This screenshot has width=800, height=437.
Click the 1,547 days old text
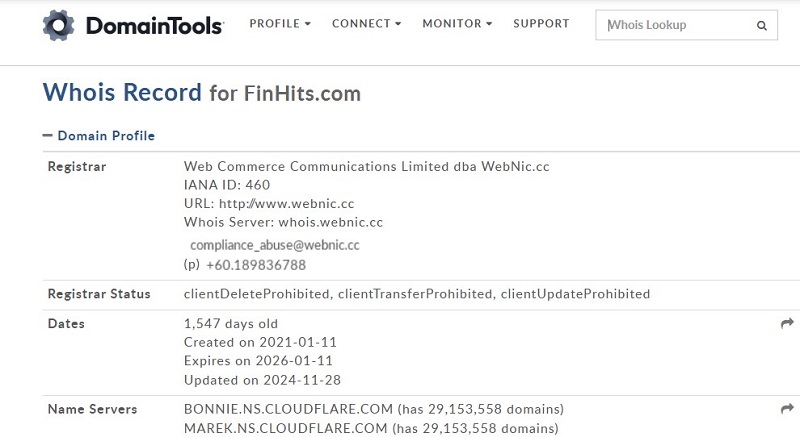231,324
